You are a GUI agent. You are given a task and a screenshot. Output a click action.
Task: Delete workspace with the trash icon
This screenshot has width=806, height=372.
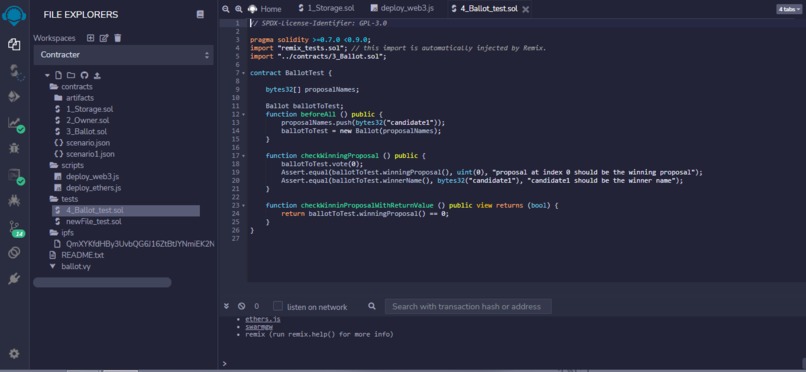118,38
